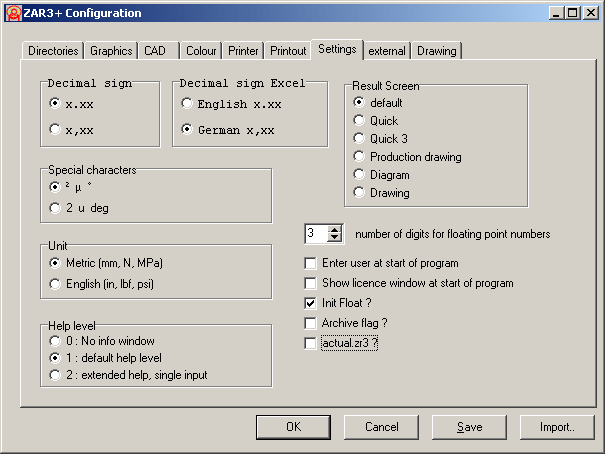Viewport: 605px width, 454px height.
Task: Open the Colour tab
Action: tap(201, 50)
